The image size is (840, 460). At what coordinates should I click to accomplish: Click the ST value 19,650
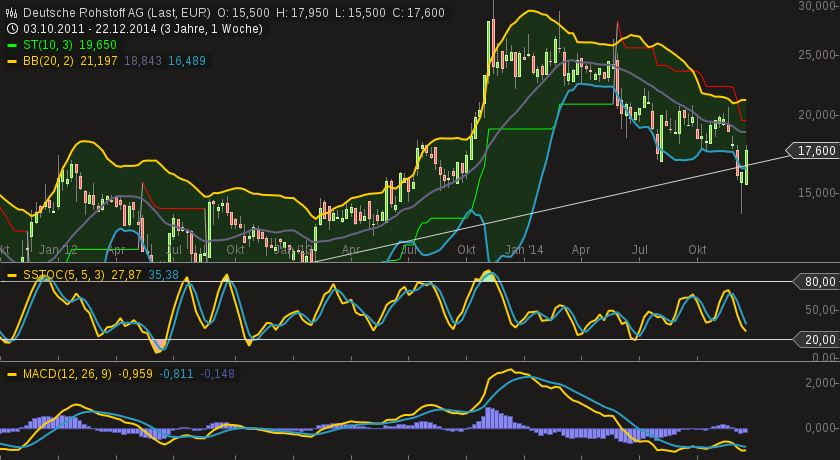(98, 45)
